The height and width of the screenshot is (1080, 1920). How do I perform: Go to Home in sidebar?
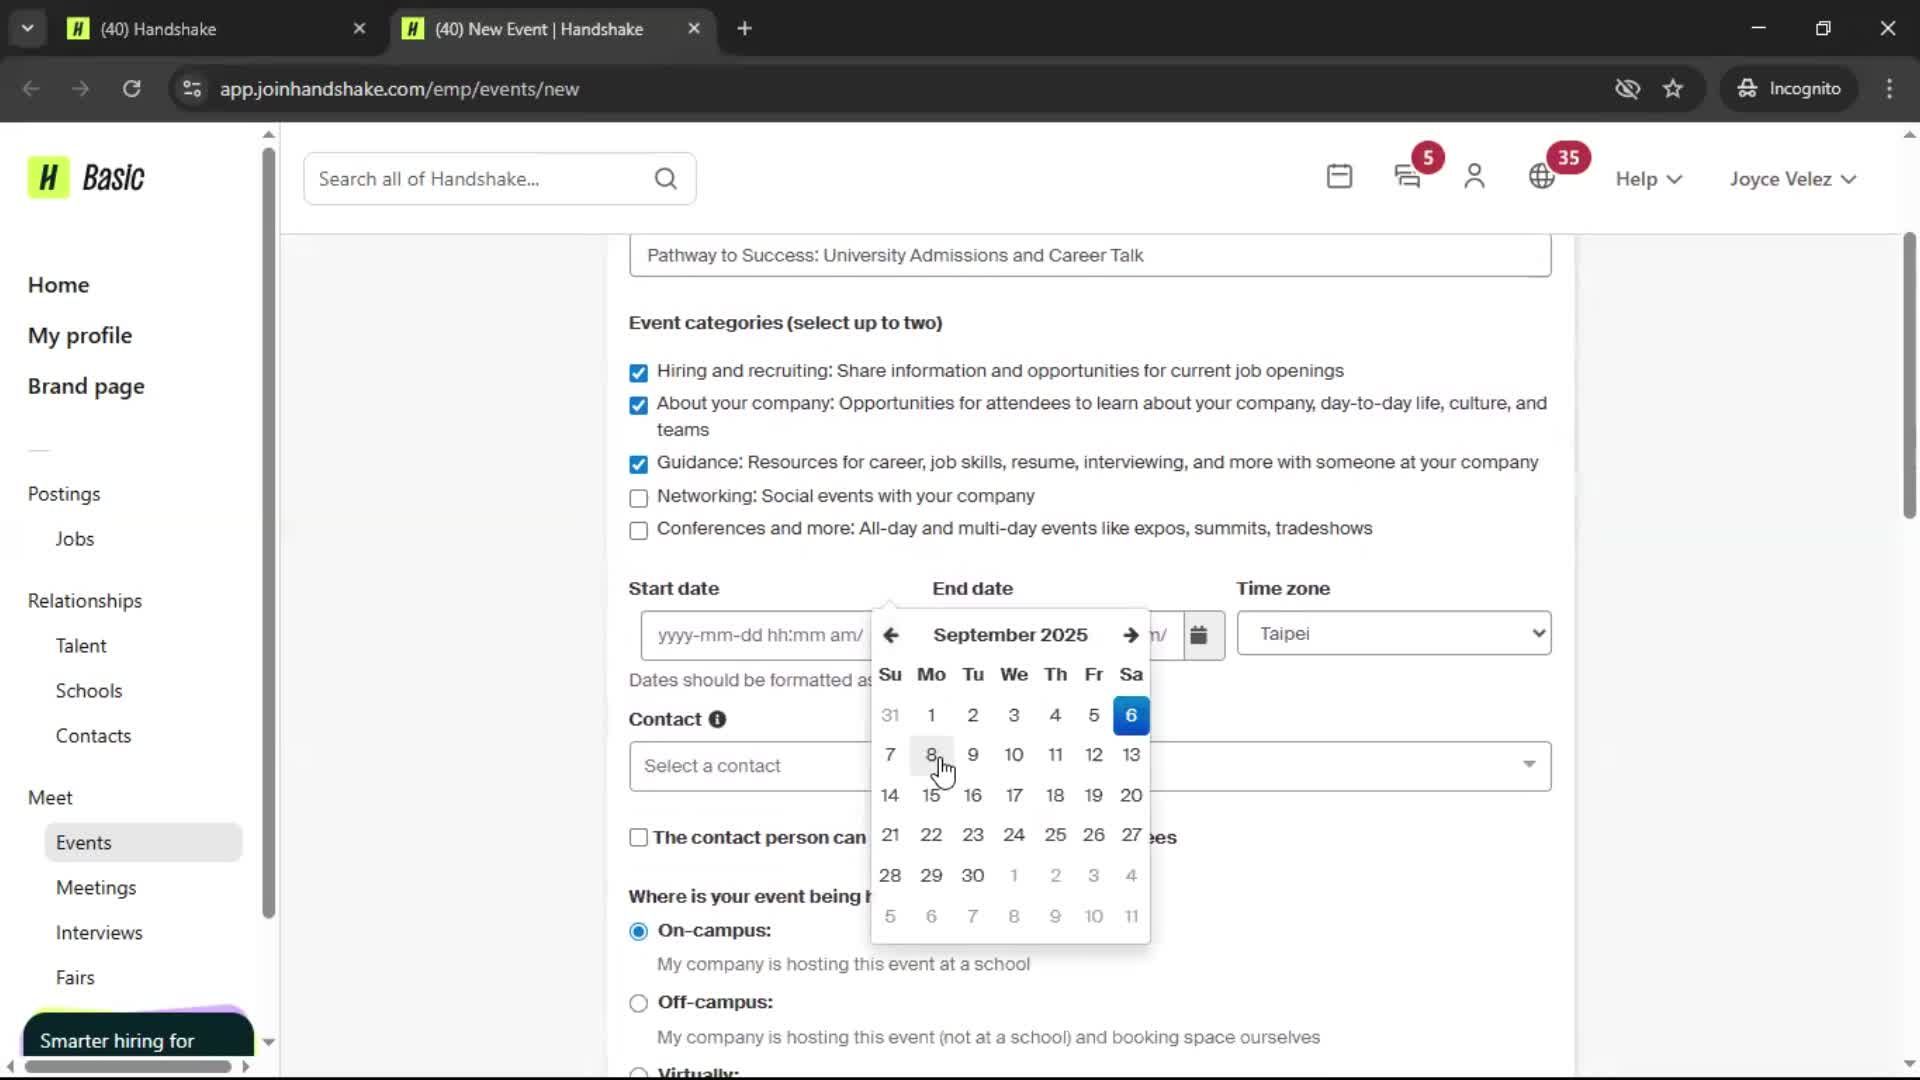58,285
